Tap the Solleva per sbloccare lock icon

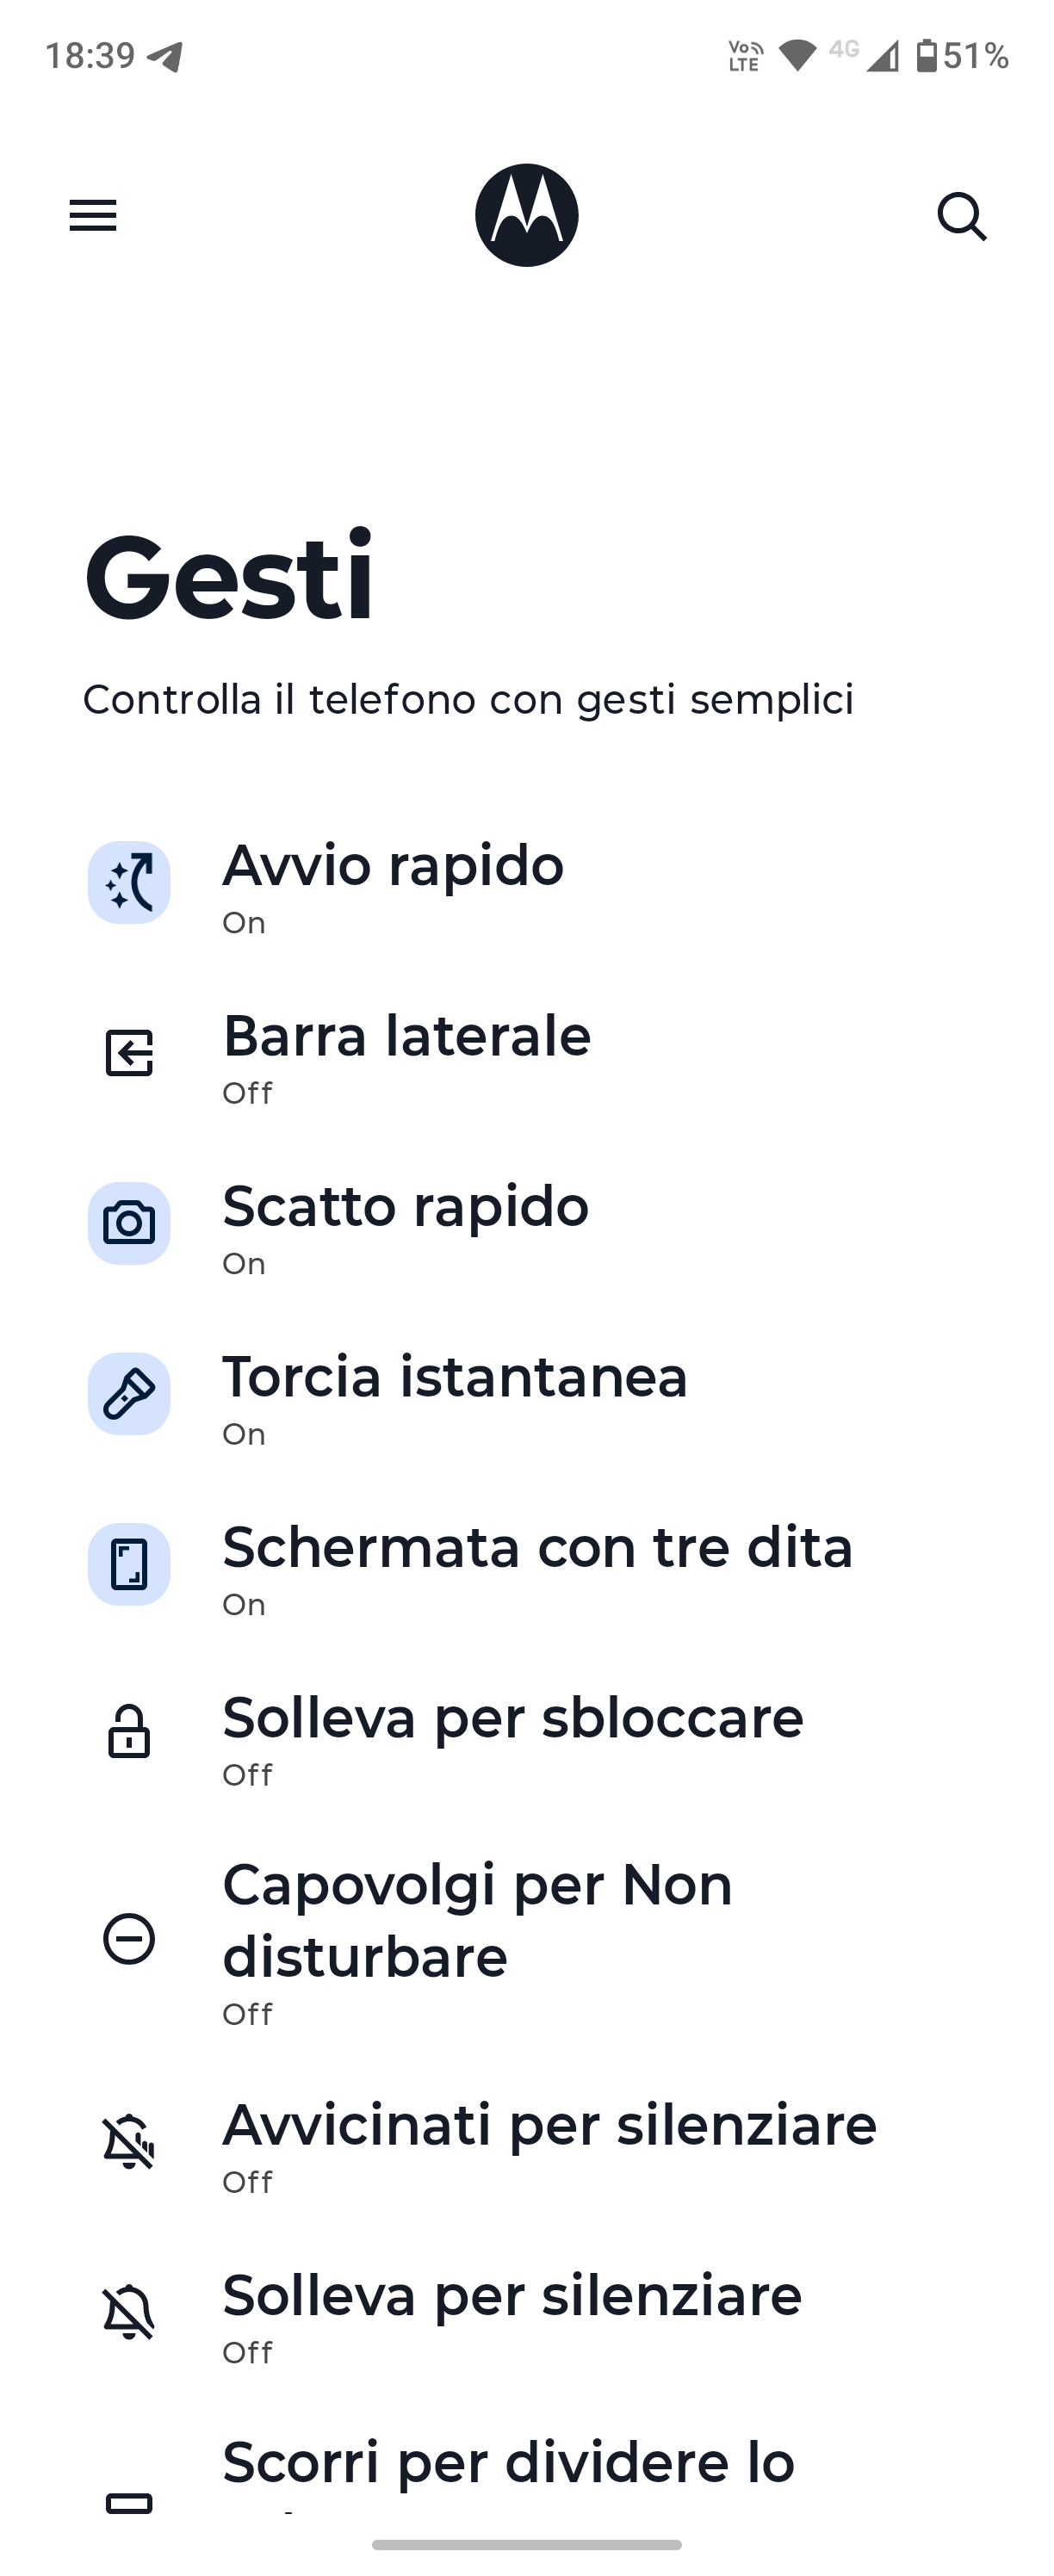pos(129,1732)
